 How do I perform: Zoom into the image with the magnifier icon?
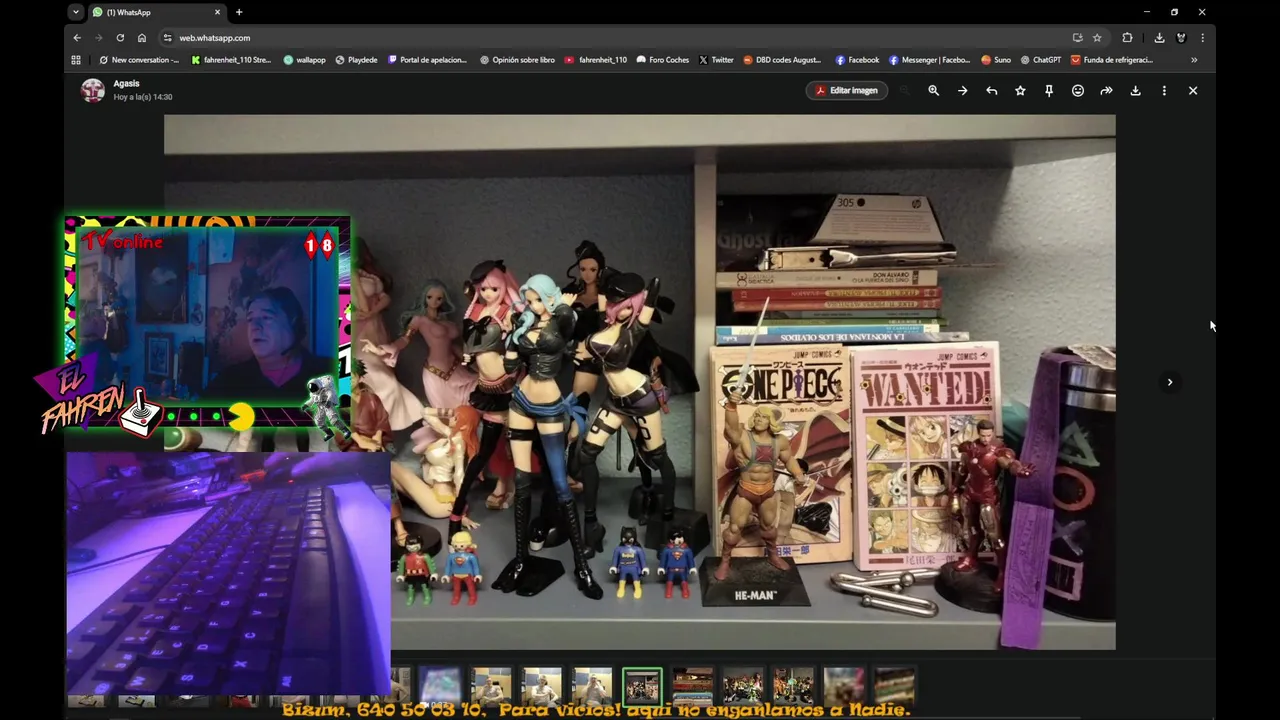pos(933,90)
